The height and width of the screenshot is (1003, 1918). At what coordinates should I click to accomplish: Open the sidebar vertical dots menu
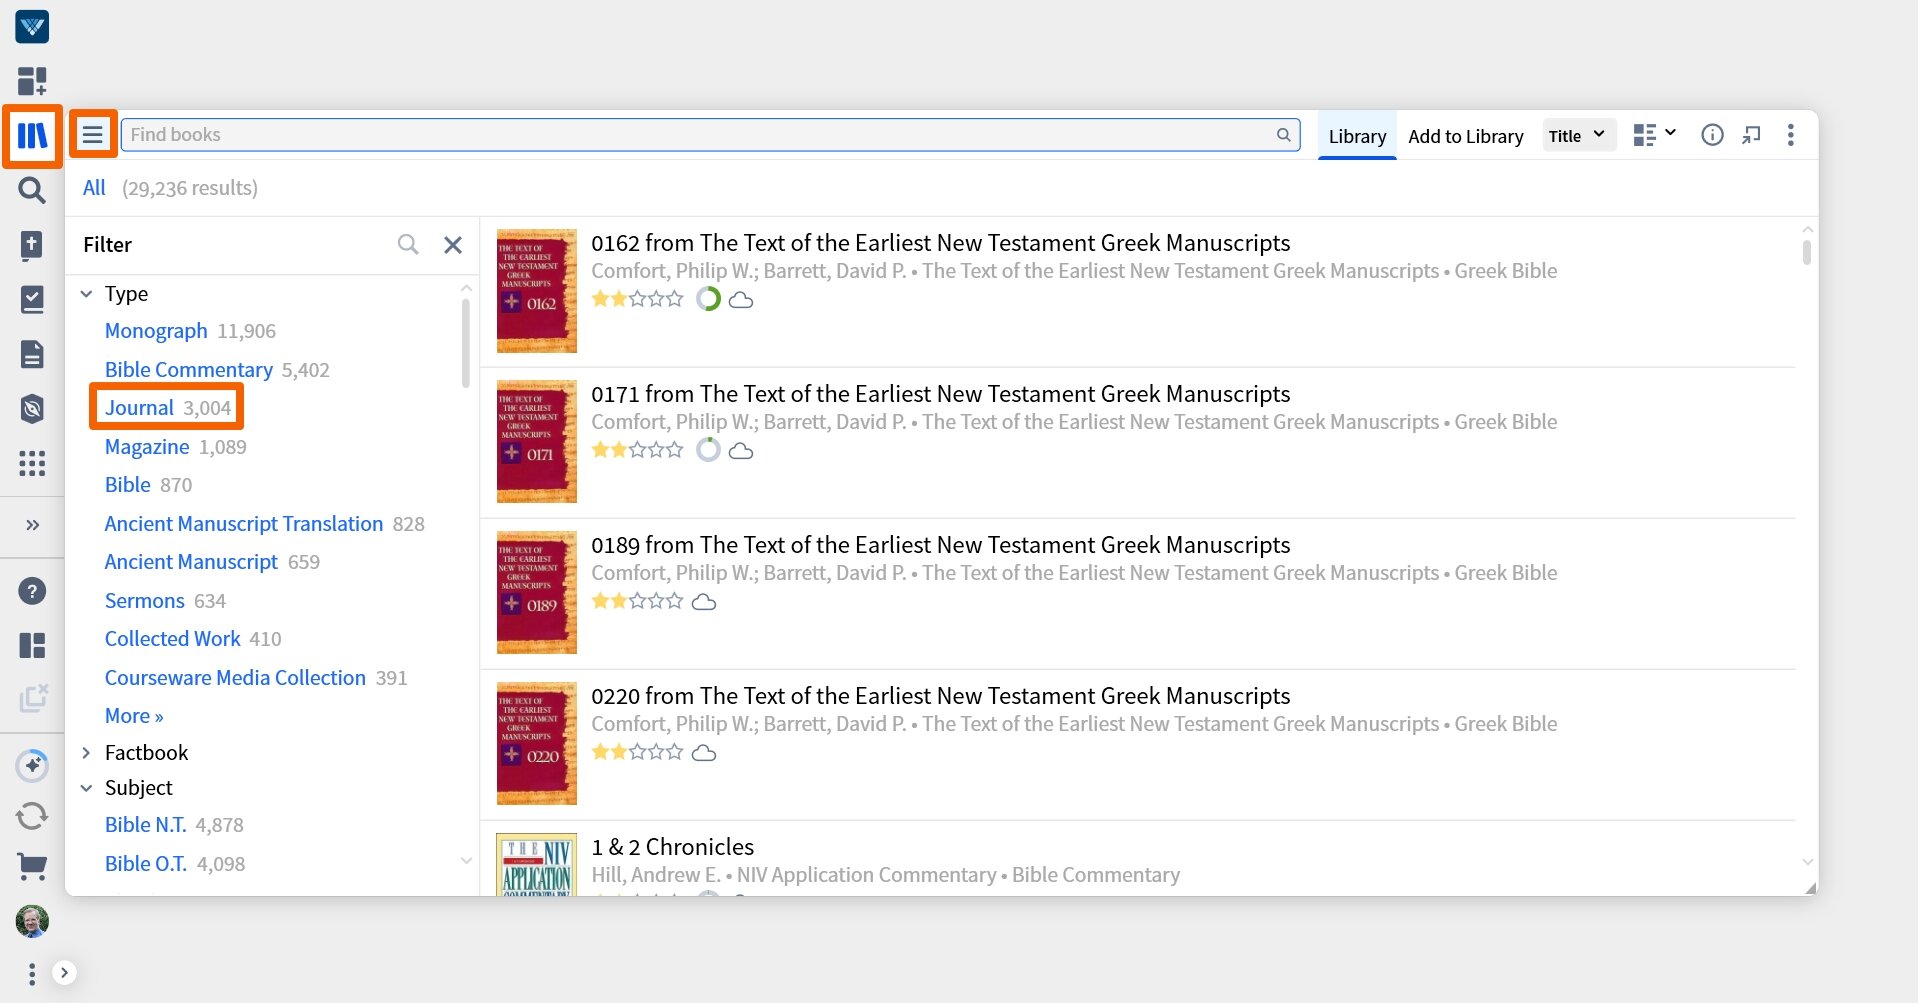pyautogui.click(x=32, y=974)
